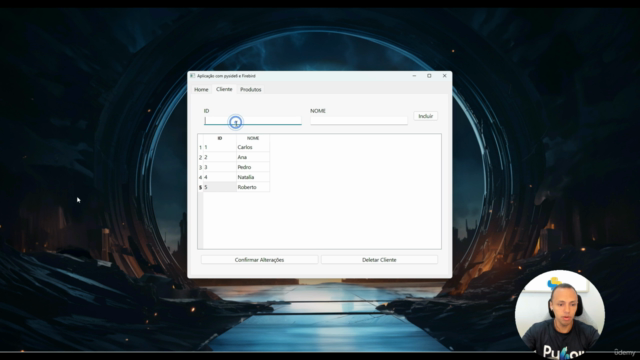Focus the ID input field
Image resolution: width=640 pixels, height=360 pixels.
tap(253, 120)
